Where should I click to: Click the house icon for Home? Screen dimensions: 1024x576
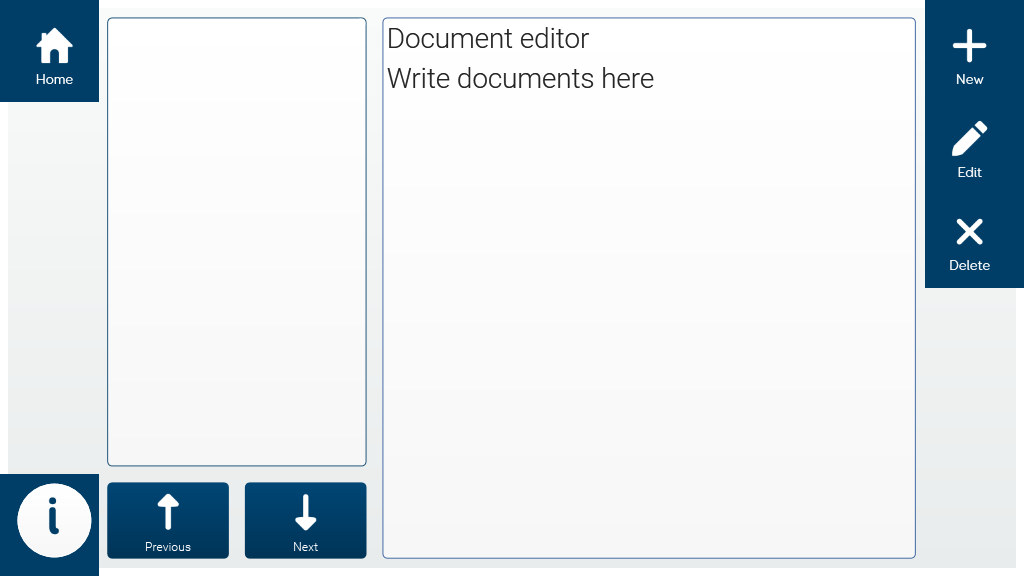tap(54, 46)
